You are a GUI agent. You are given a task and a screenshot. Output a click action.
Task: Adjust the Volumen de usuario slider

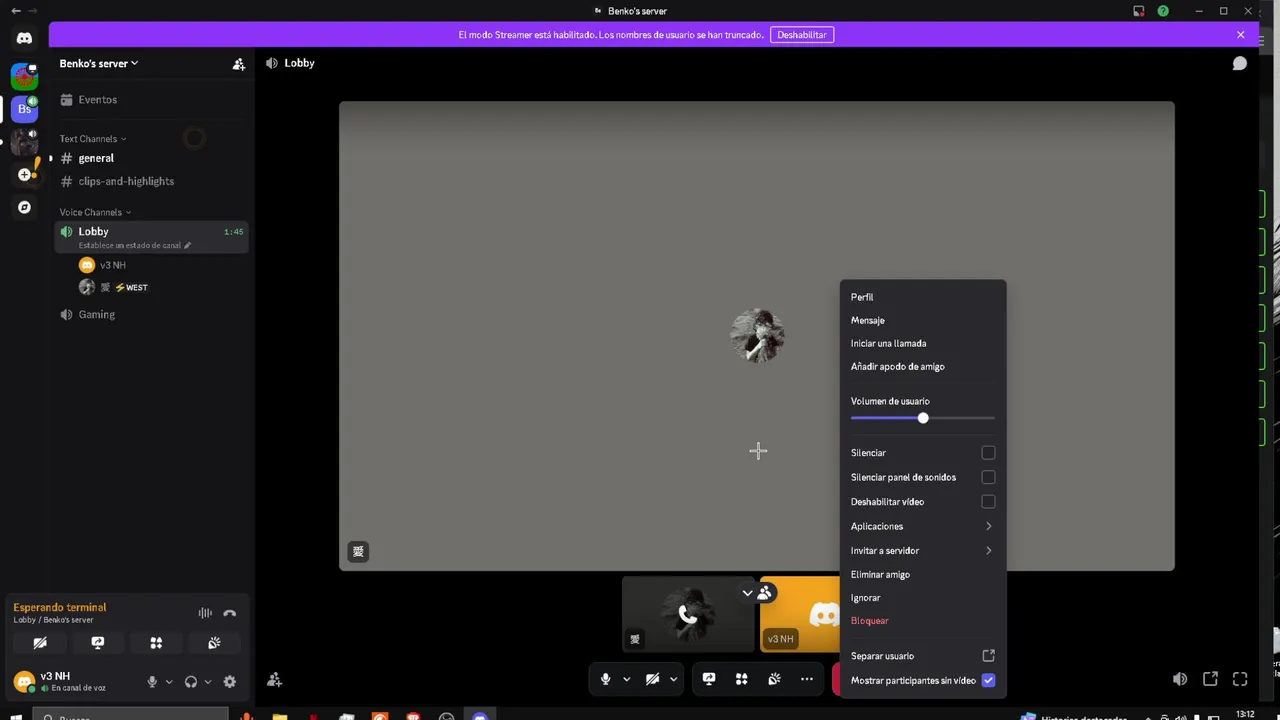(922, 418)
